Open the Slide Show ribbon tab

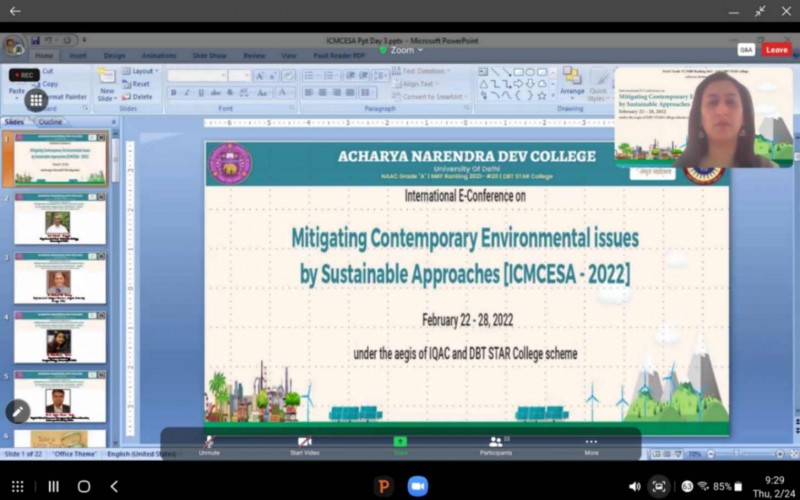pyautogui.click(x=209, y=56)
